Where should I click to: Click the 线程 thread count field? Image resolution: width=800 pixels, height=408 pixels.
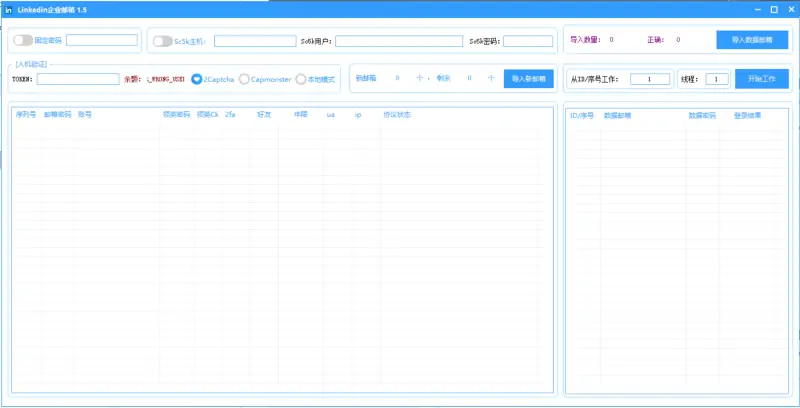point(717,79)
